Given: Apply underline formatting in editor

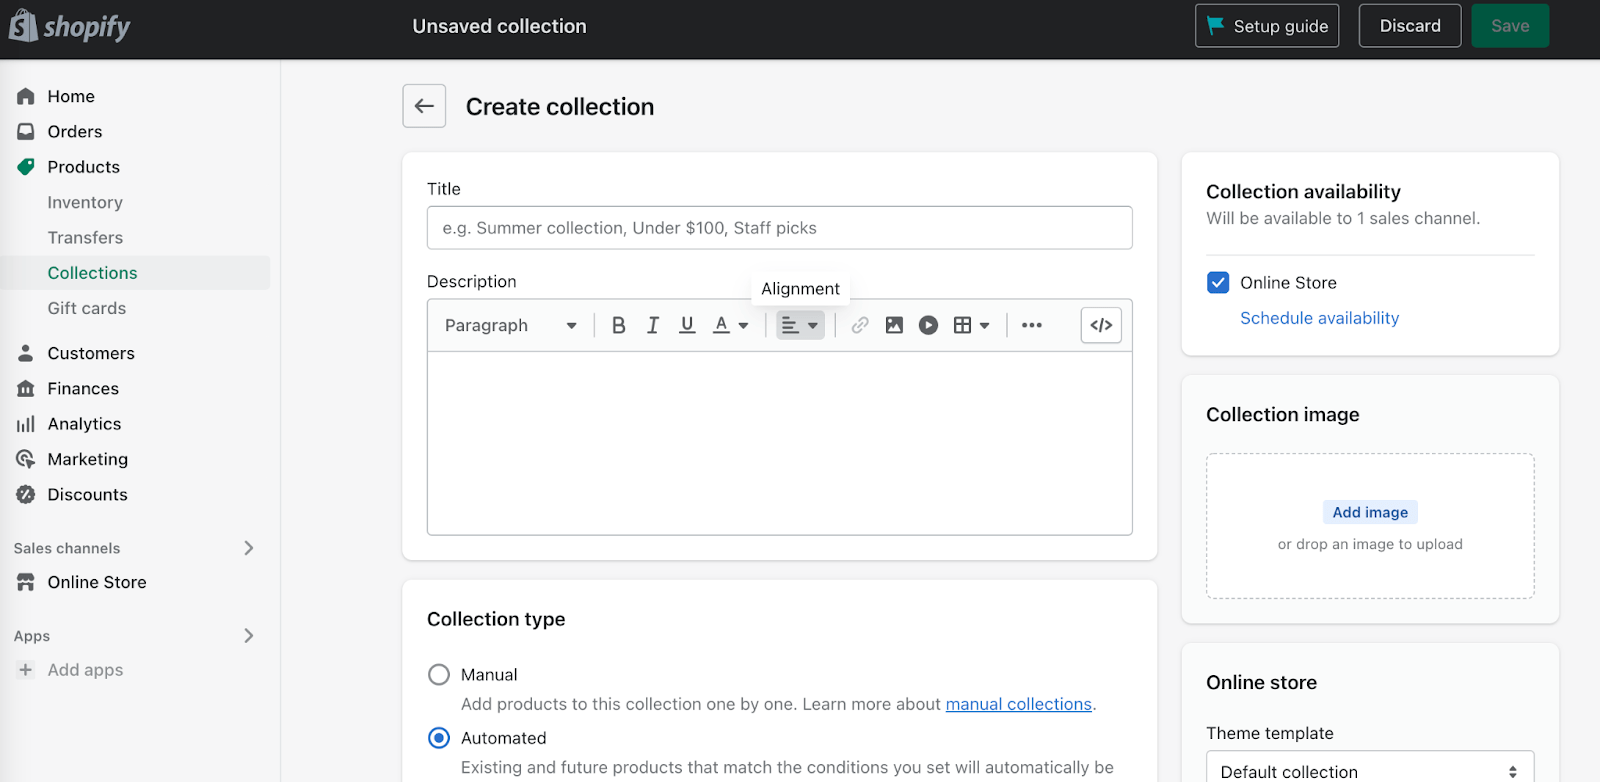Looking at the screenshot, I should click(x=687, y=325).
